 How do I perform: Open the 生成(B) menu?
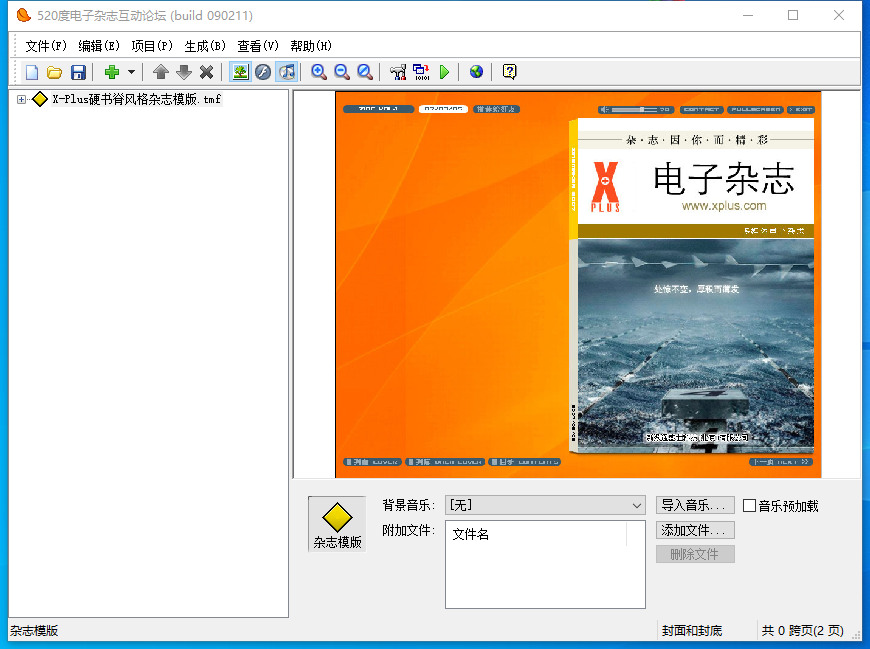pos(205,46)
